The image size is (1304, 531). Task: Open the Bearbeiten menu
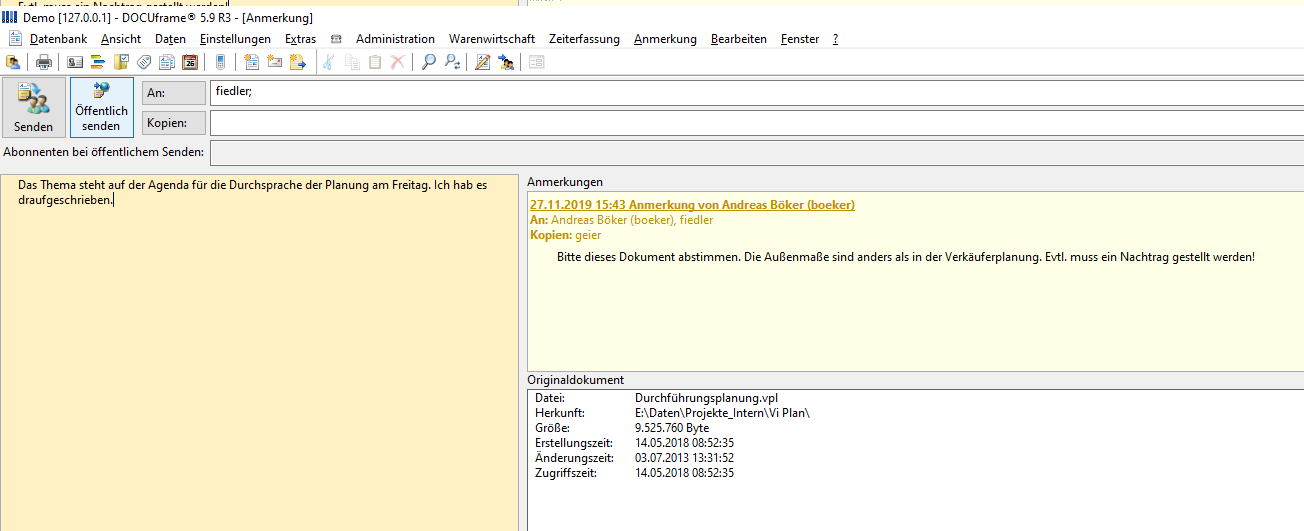click(x=739, y=39)
